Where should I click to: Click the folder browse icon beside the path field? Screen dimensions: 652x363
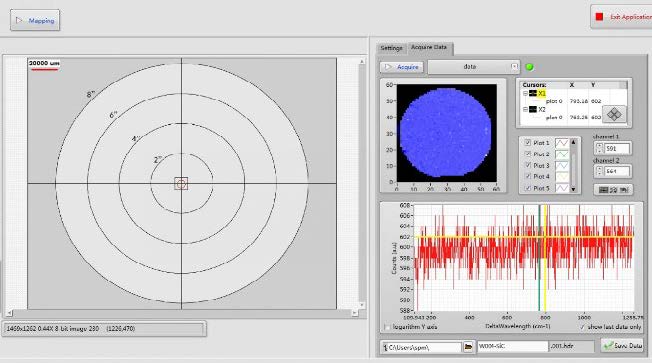pyautogui.click(x=468, y=346)
